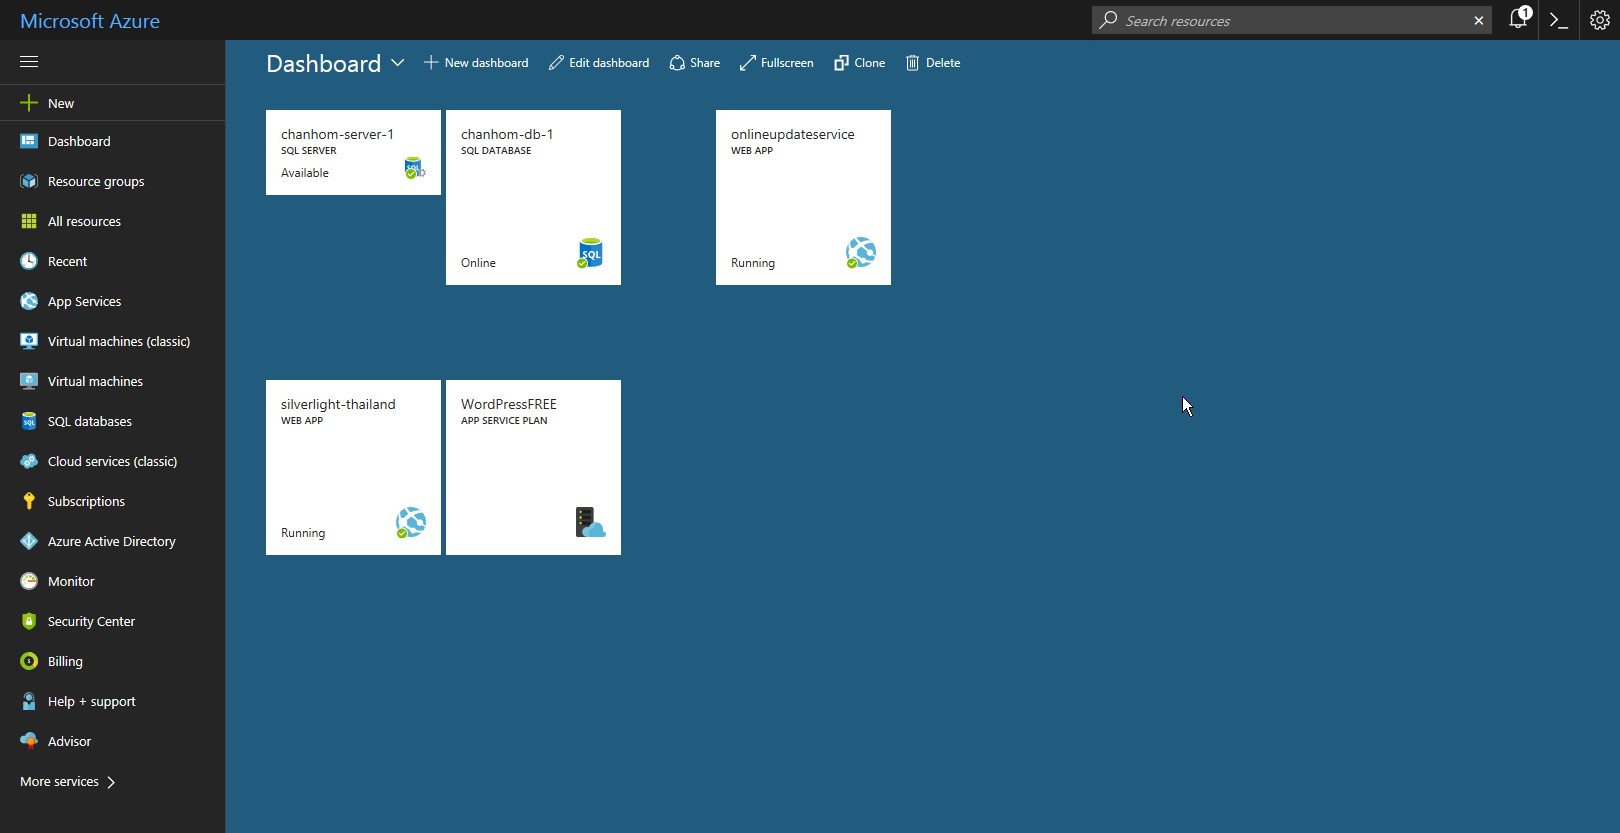Select Security Center label in the sidebar
Screen dimensions: 1620x833
91,621
